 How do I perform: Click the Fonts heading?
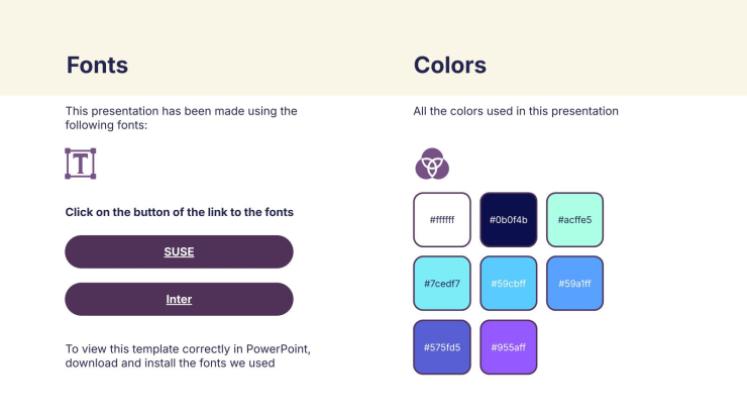coord(97,65)
